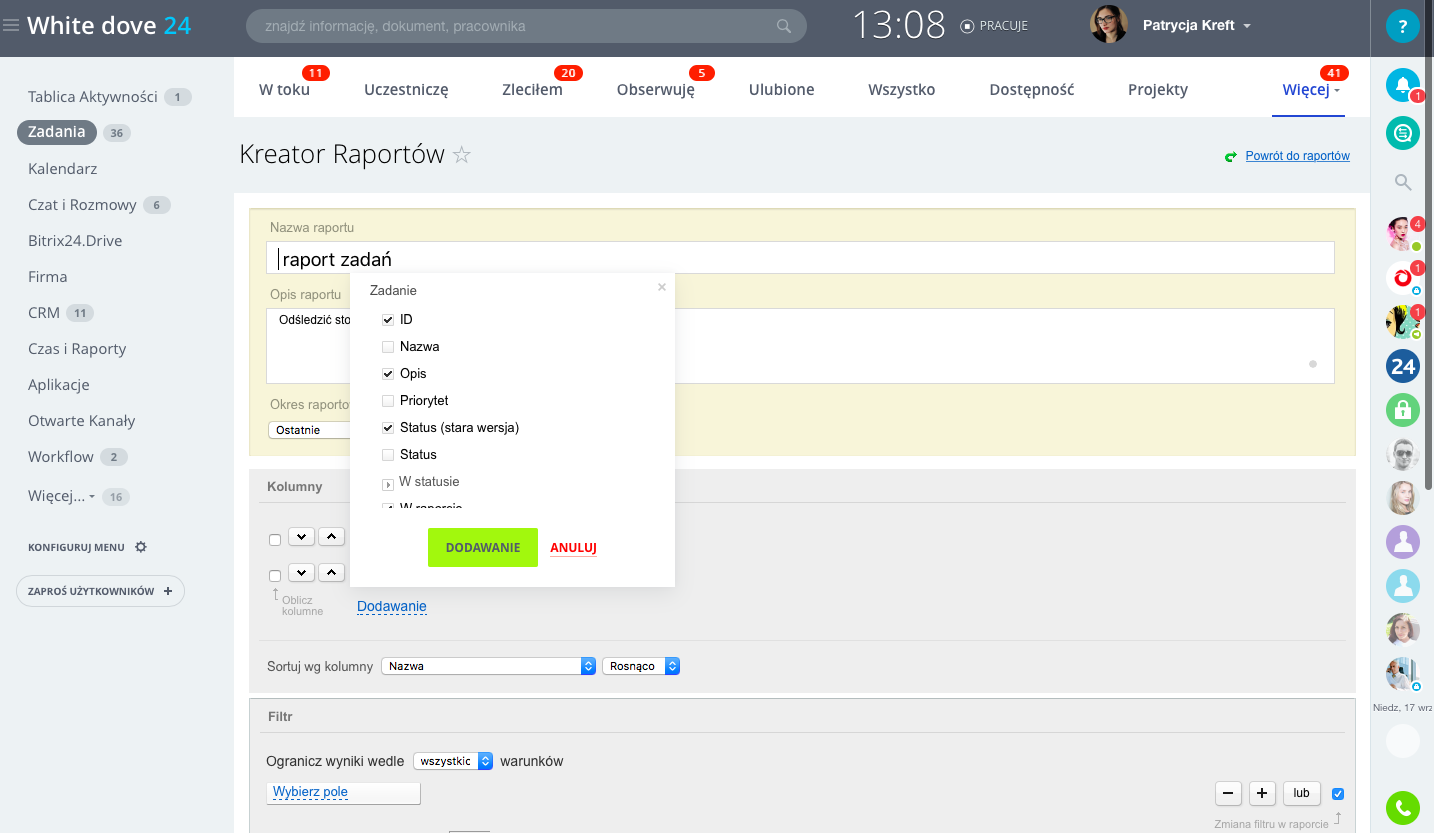Click the green phone call icon
The height and width of the screenshot is (833, 1434).
(x=1402, y=807)
